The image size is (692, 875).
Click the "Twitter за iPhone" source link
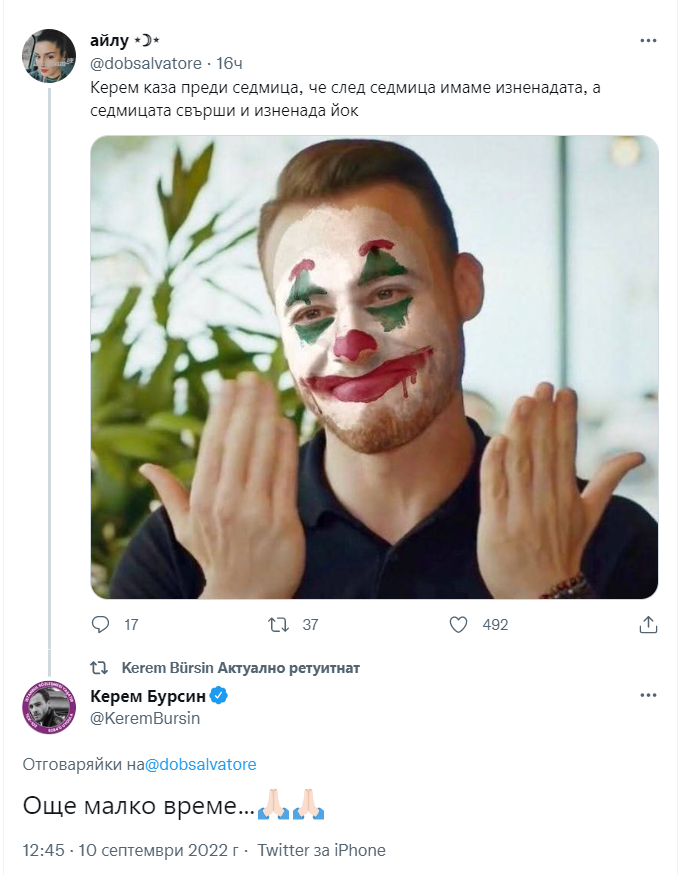pyautogui.click(x=321, y=850)
